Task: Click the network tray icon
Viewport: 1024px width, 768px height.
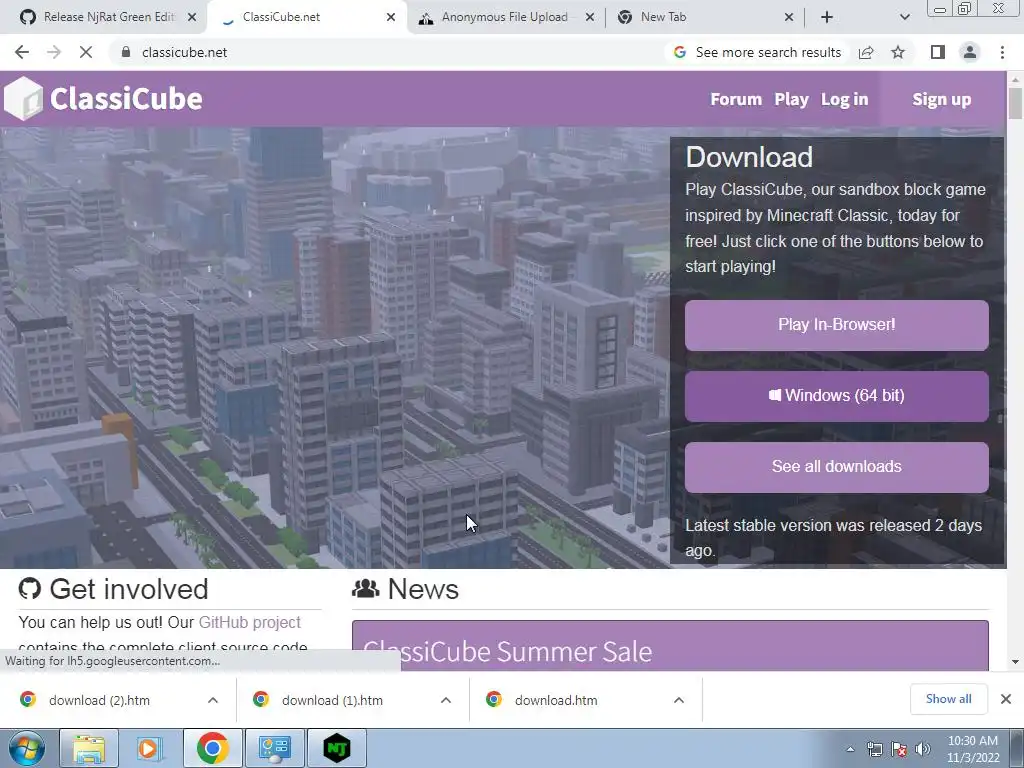Action: click(874, 750)
